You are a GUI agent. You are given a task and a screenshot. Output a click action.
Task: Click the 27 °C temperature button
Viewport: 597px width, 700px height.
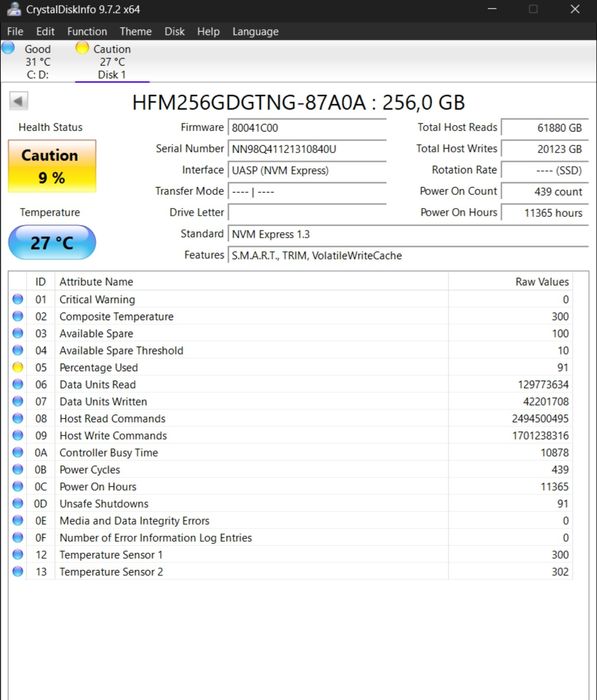coord(52,242)
